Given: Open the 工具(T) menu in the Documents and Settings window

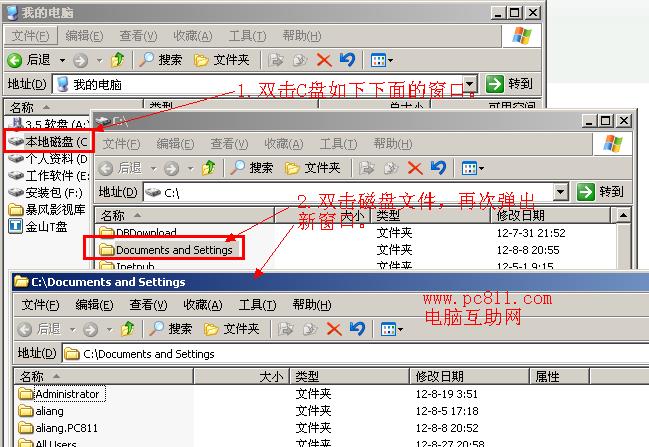Looking at the screenshot, I should tap(257, 305).
